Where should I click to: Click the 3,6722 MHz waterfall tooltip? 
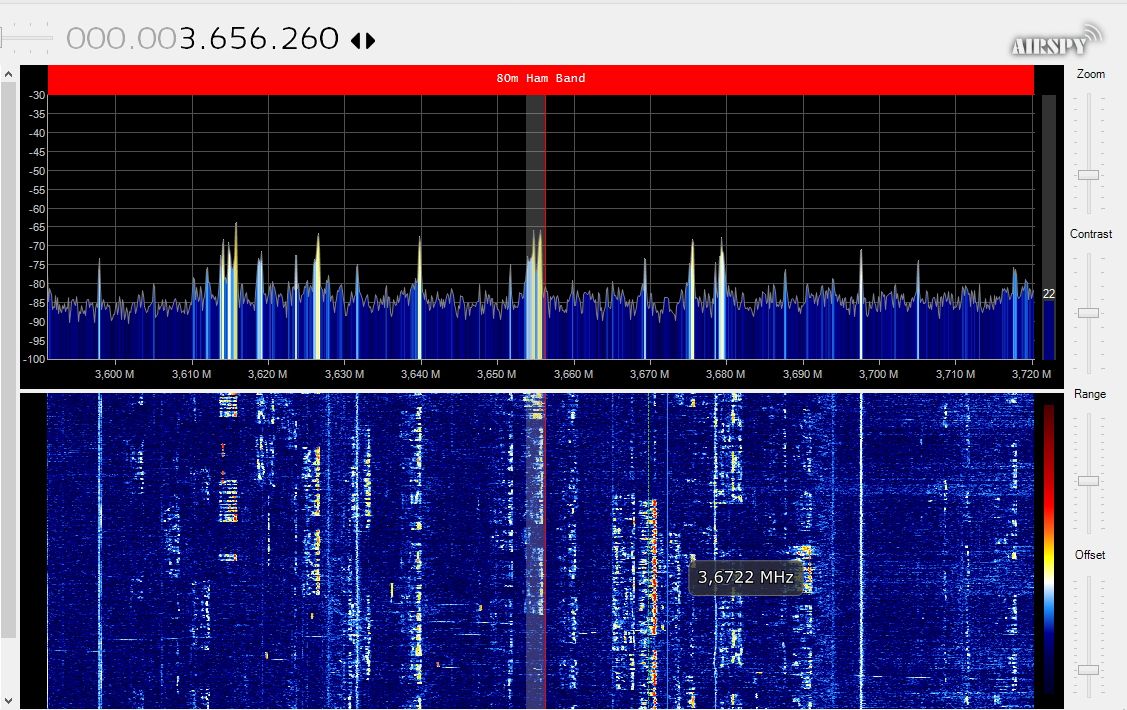[x=745, y=578]
